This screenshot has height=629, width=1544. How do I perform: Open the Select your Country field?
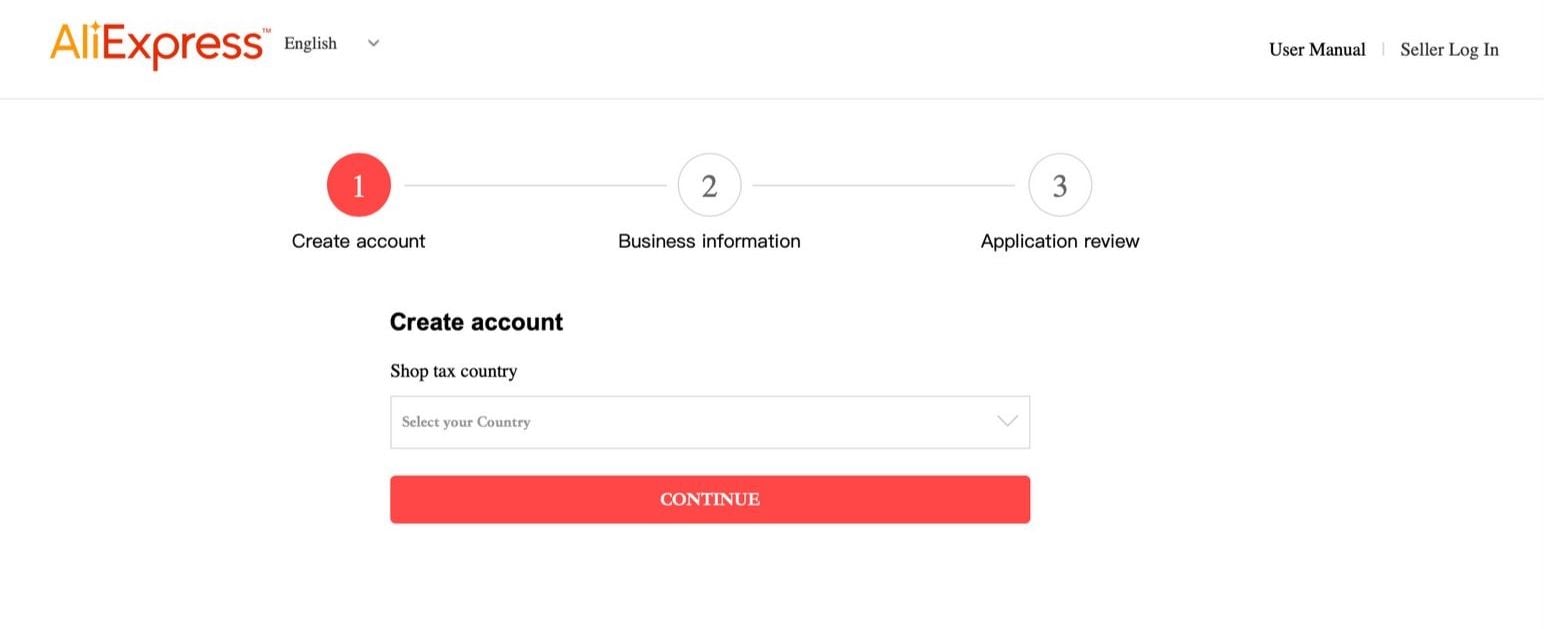point(690,422)
